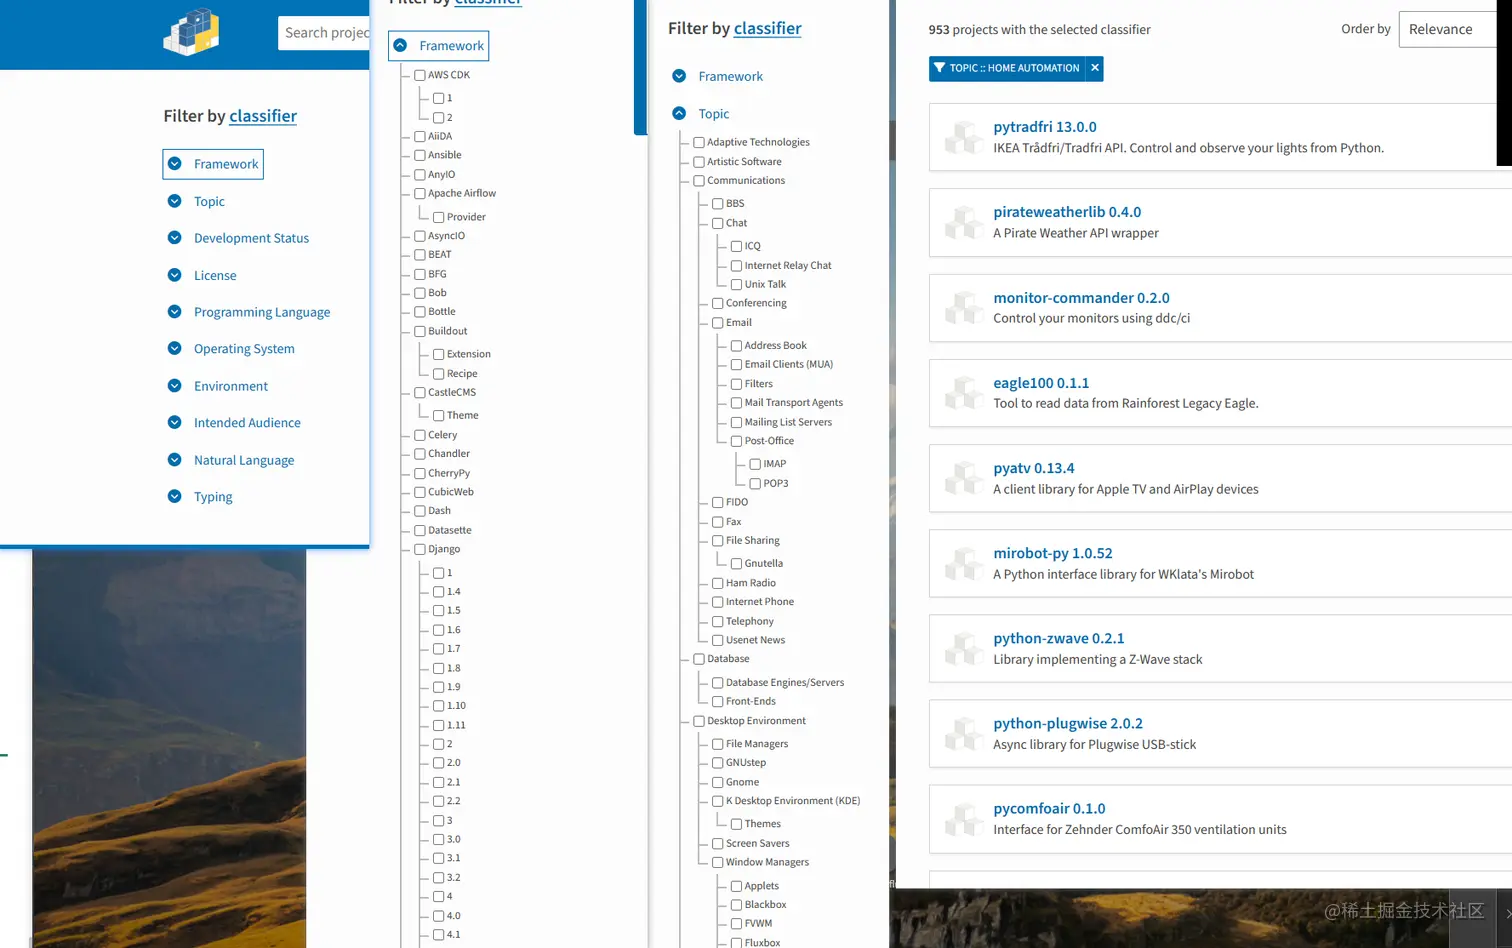Image resolution: width=1512 pixels, height=948 pixels.
Task: Expand the Operating System filter
Action: (x=231, y=349)
